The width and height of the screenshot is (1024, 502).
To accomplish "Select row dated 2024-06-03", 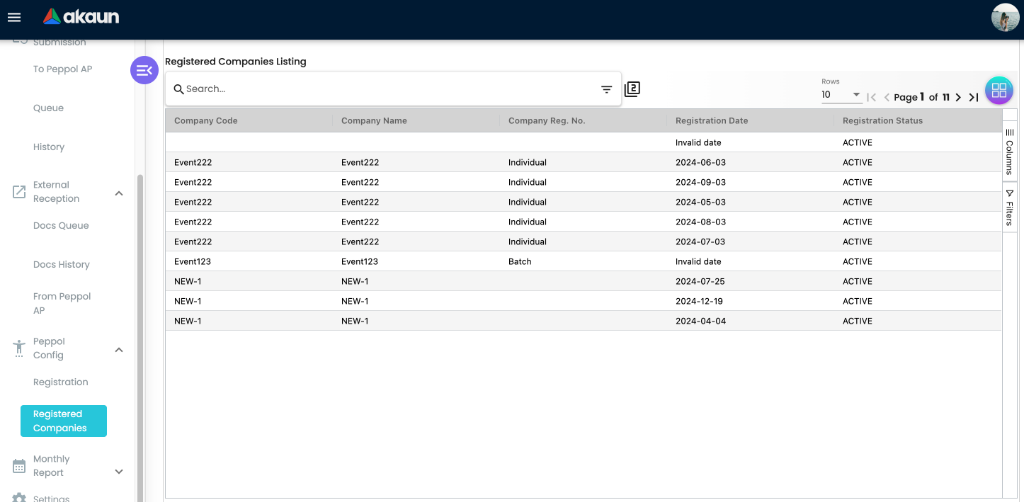I will pos(583,163).
